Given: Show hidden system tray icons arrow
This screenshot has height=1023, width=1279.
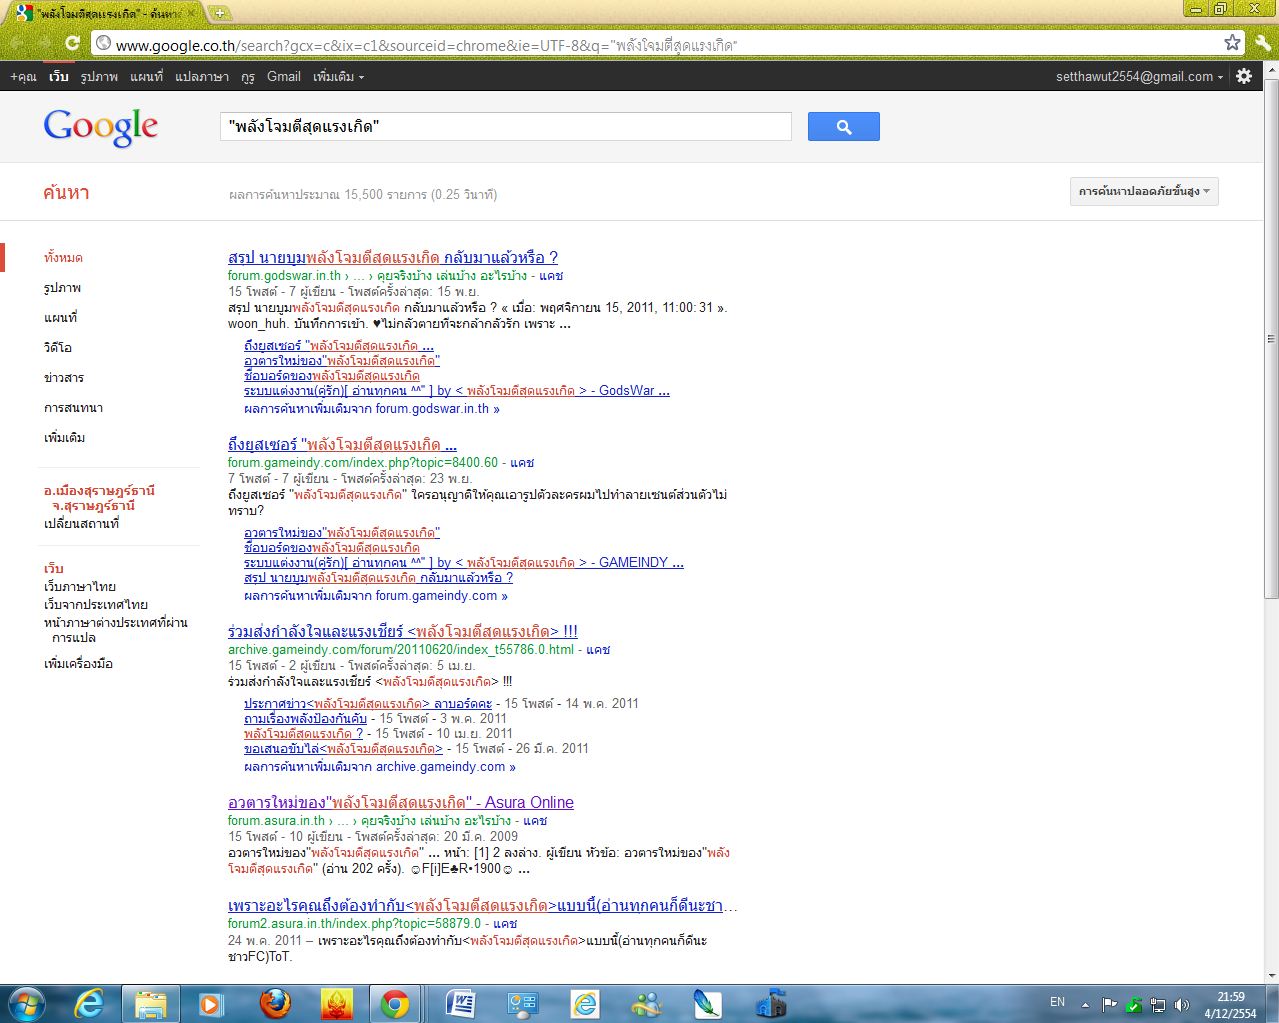Looking at the screenshot, I should [1085, 1005].
